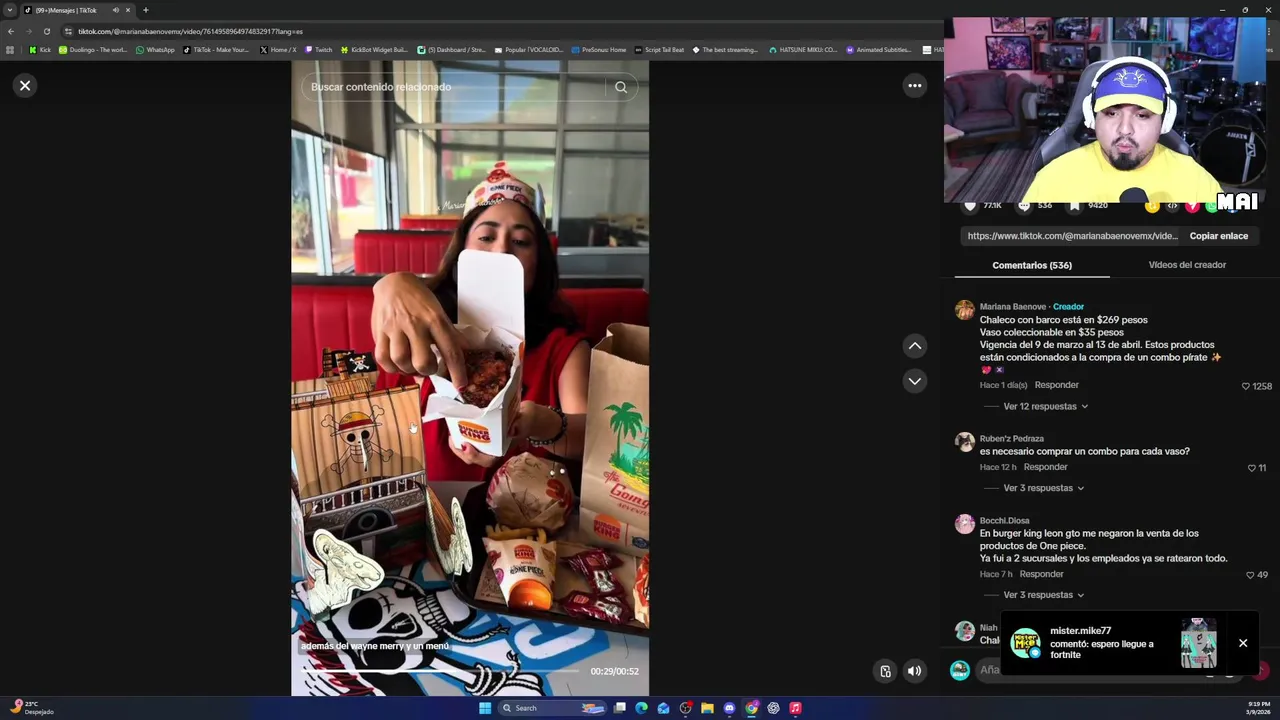This screenshot has width=1280, height=720.
Task: Mute the TikTok browser tab audio icon
Action: click(x=115, y=10)
